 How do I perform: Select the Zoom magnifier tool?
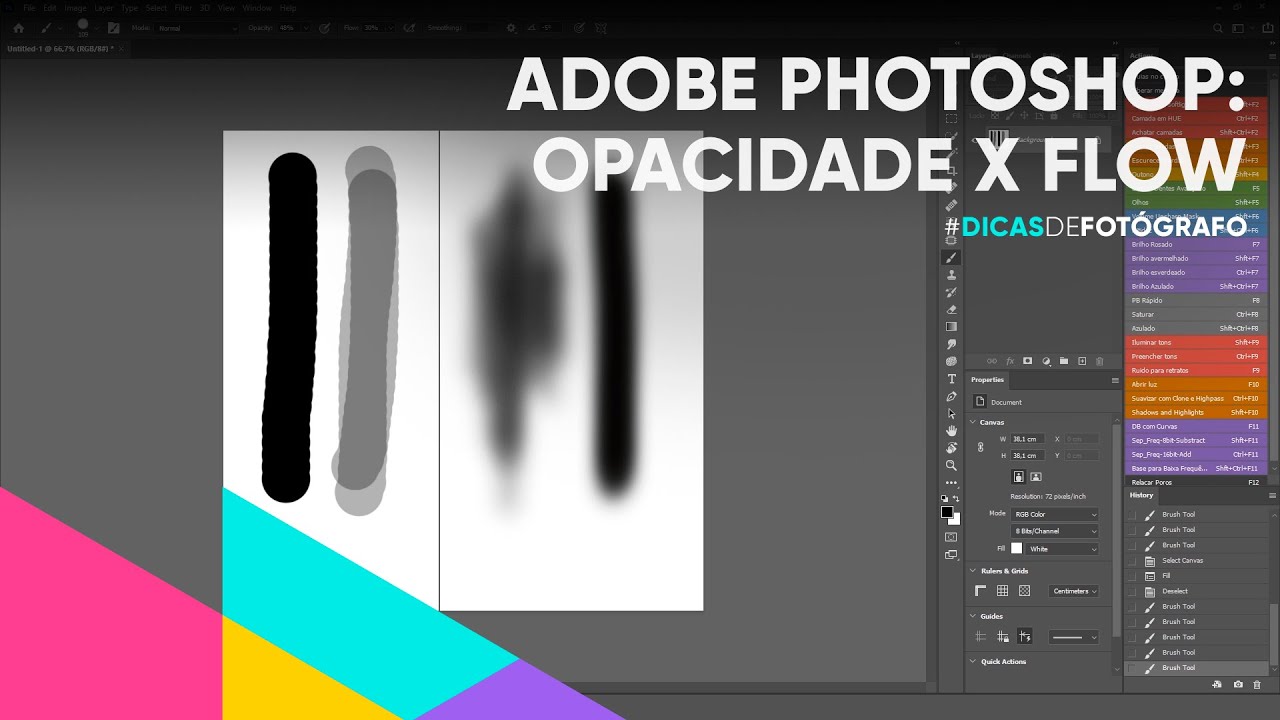click(951, 465)
